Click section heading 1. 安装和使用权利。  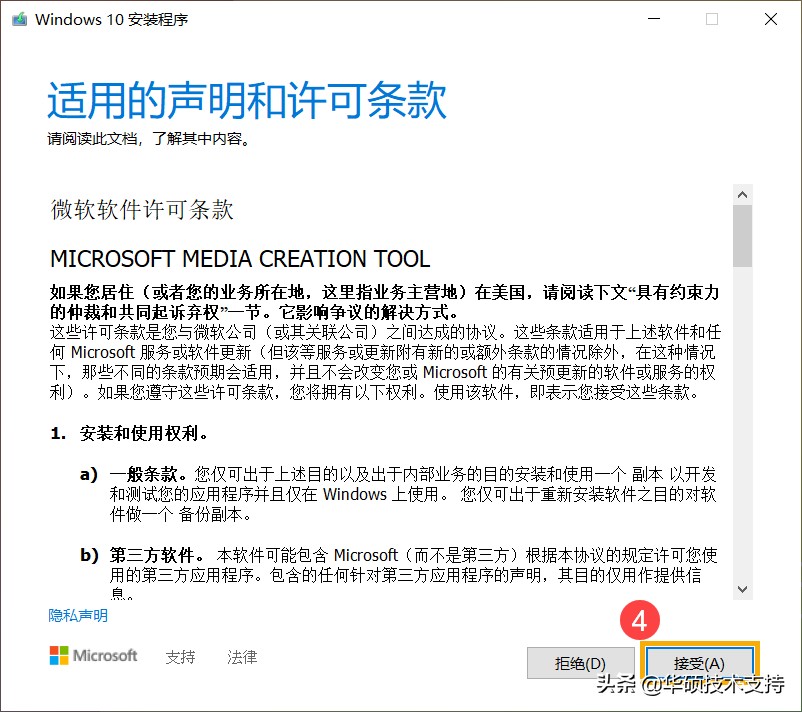129,434
